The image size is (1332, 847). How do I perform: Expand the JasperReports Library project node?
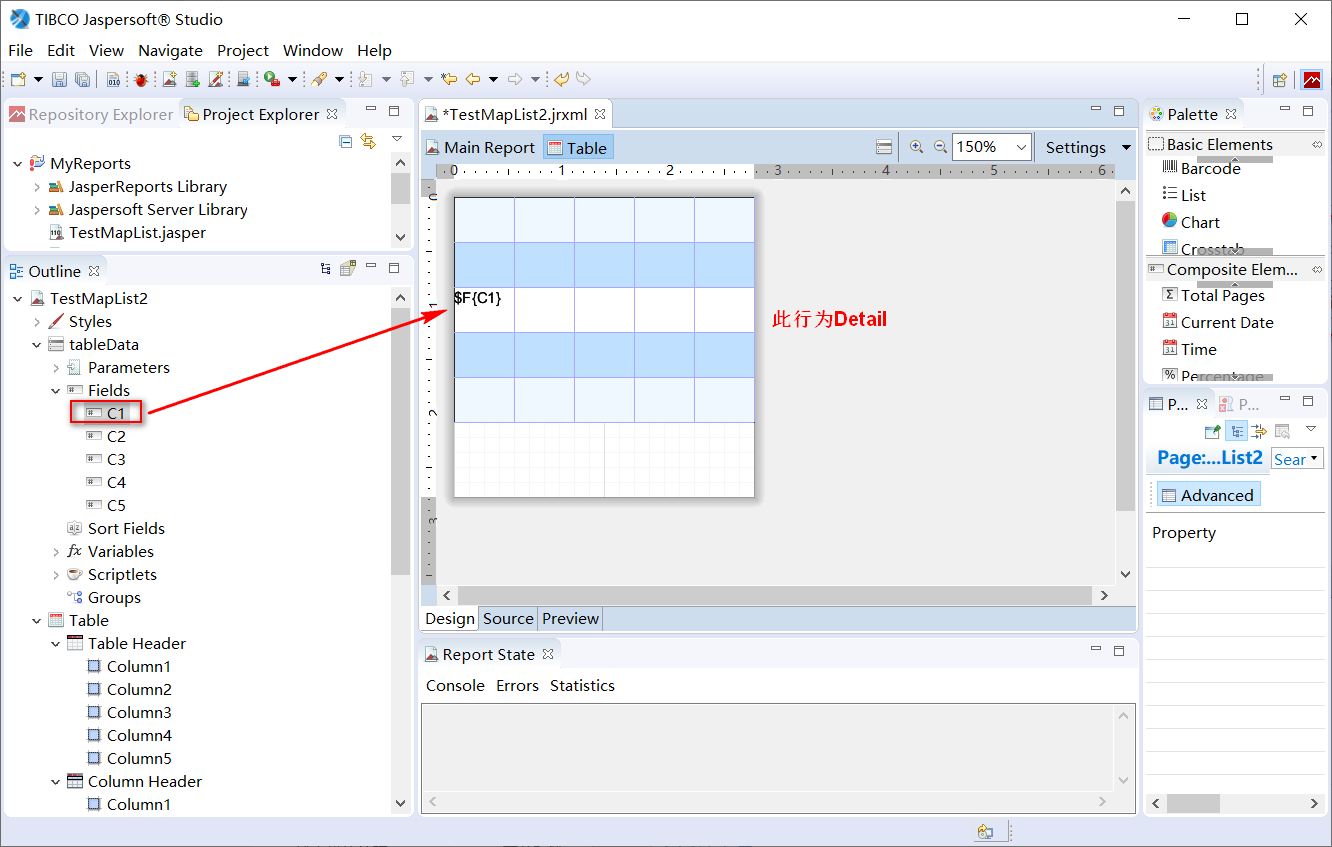click(37, 187)
